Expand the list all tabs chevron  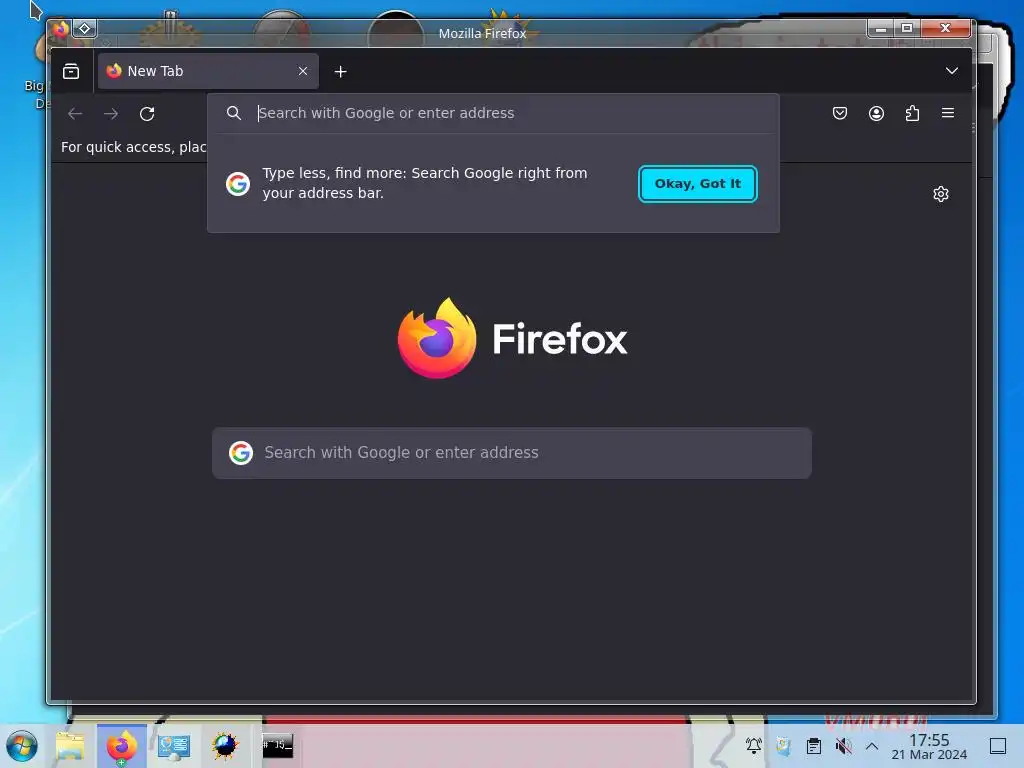click(952, 71)
